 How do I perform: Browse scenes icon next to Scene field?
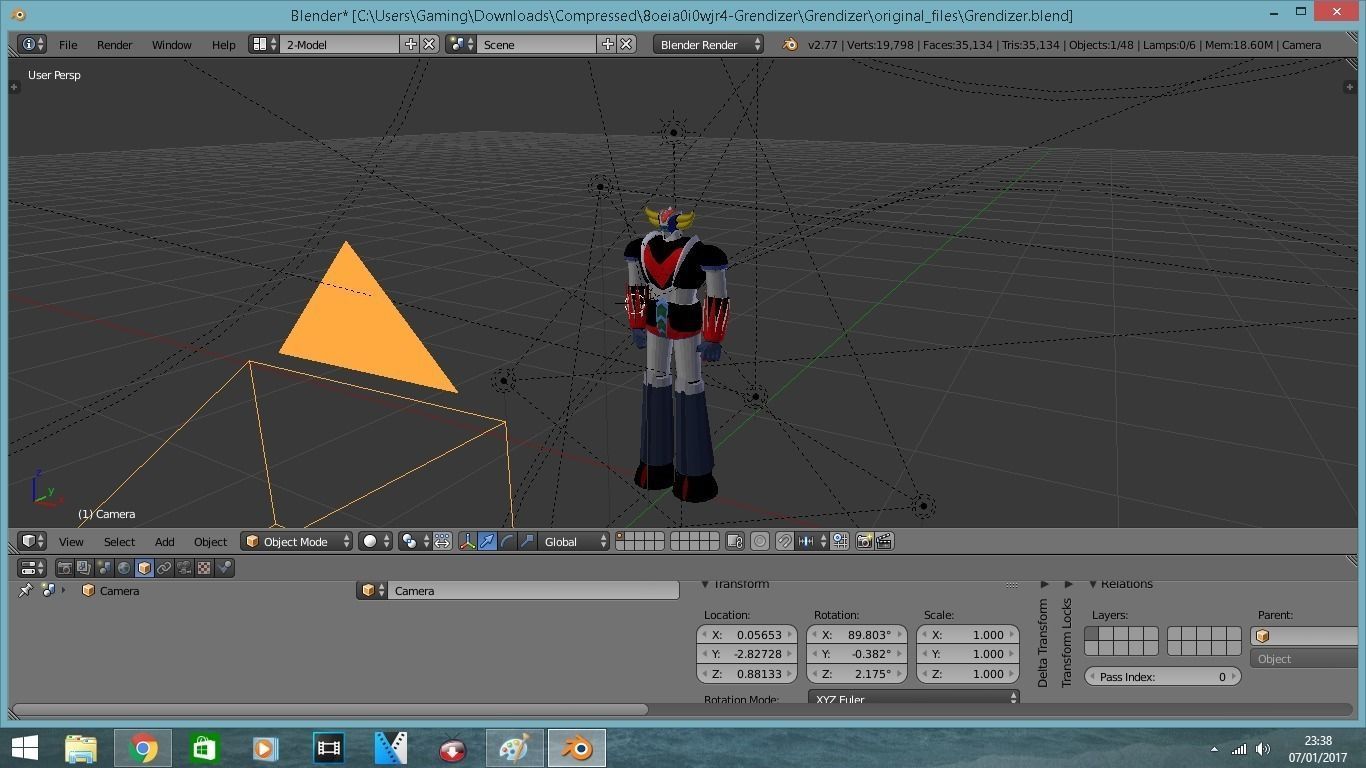pyautogui.click(x=461, y=45)
